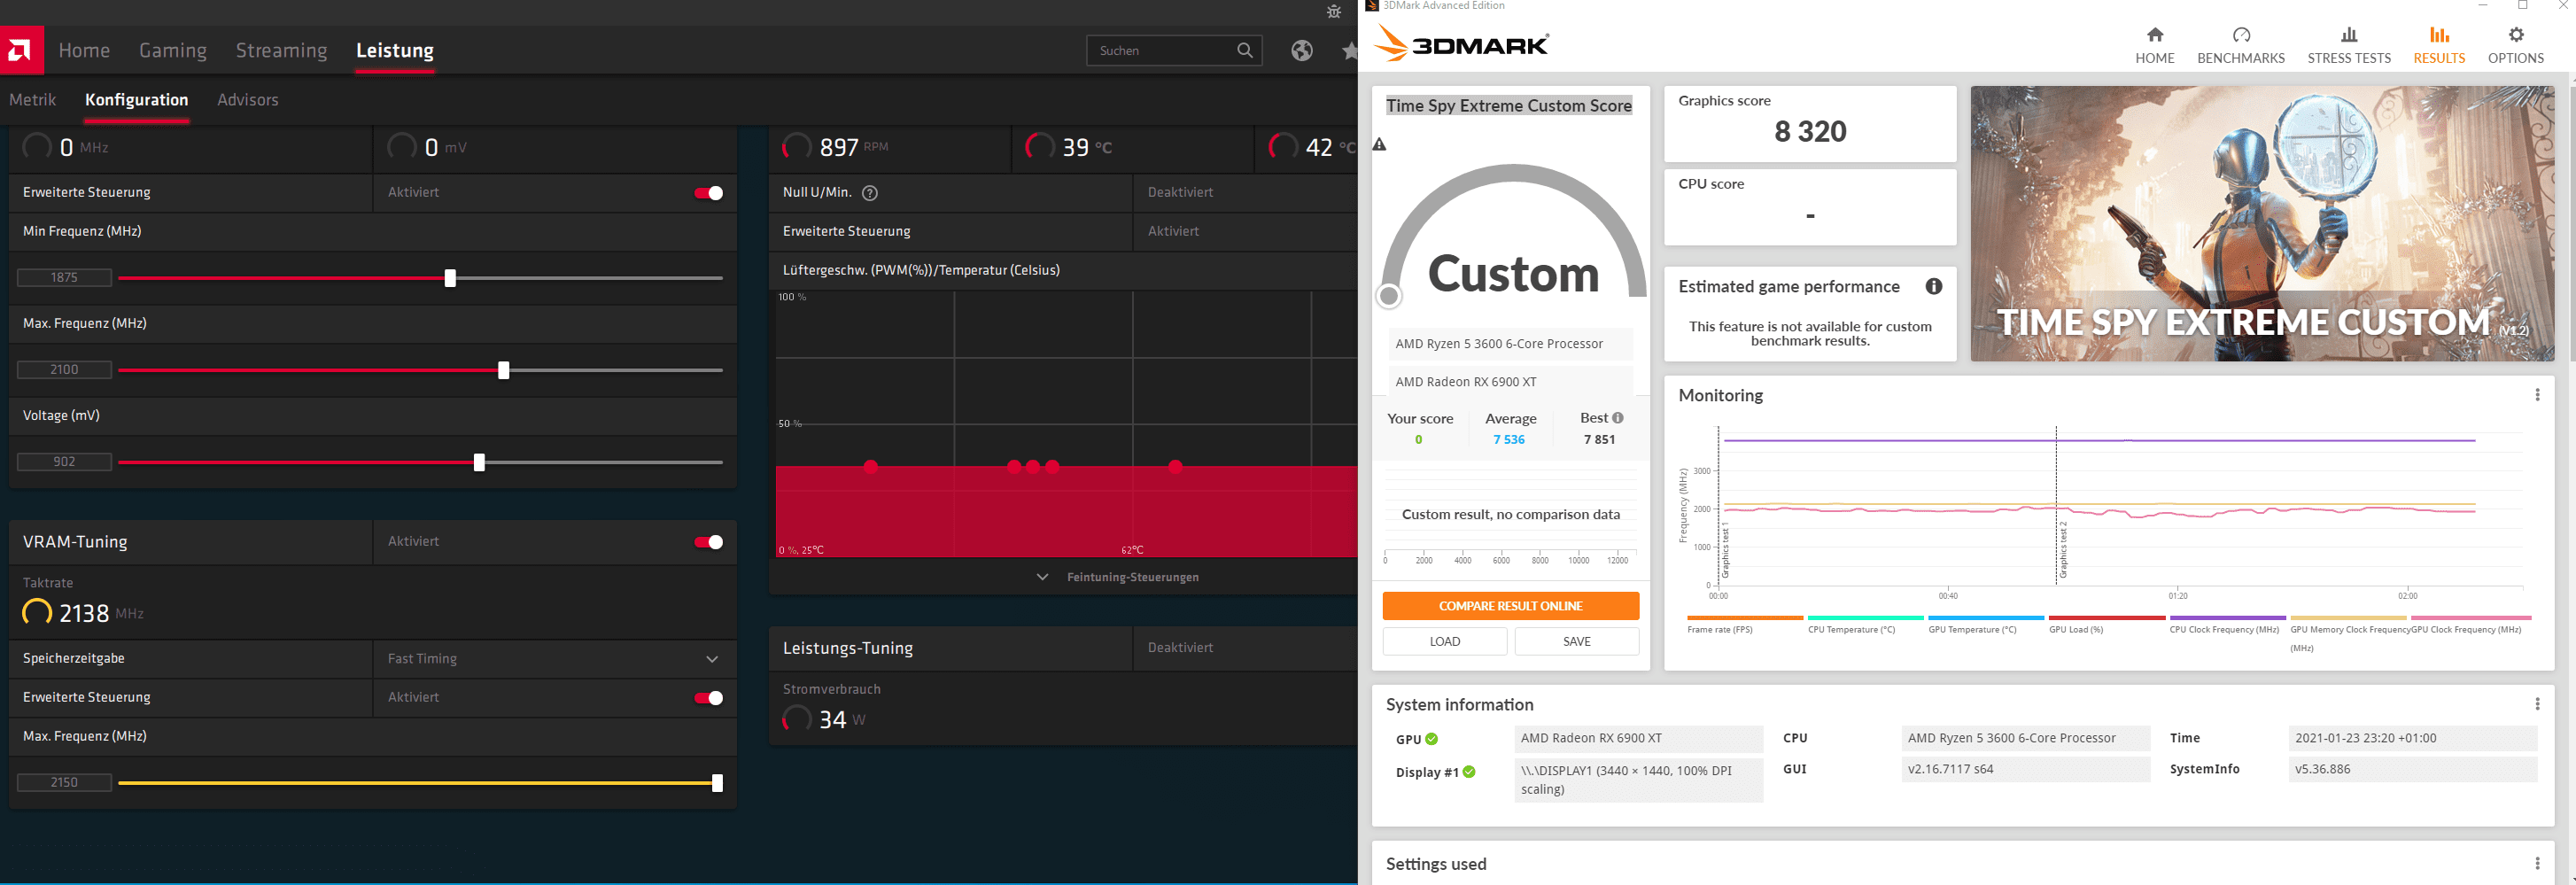Click the Voltage value box showing 902

pyautogui.click(x=64, y=462)
